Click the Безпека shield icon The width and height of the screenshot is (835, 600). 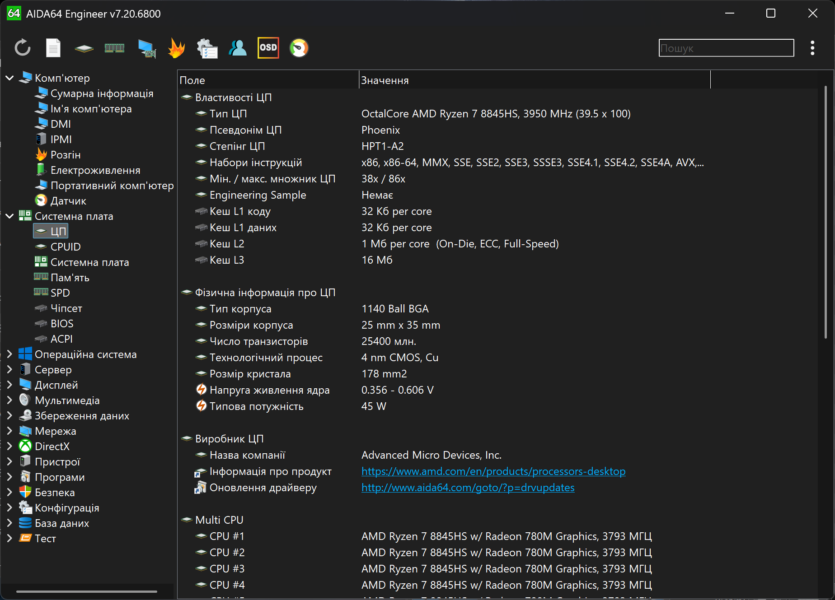click(x=25, y=492)
